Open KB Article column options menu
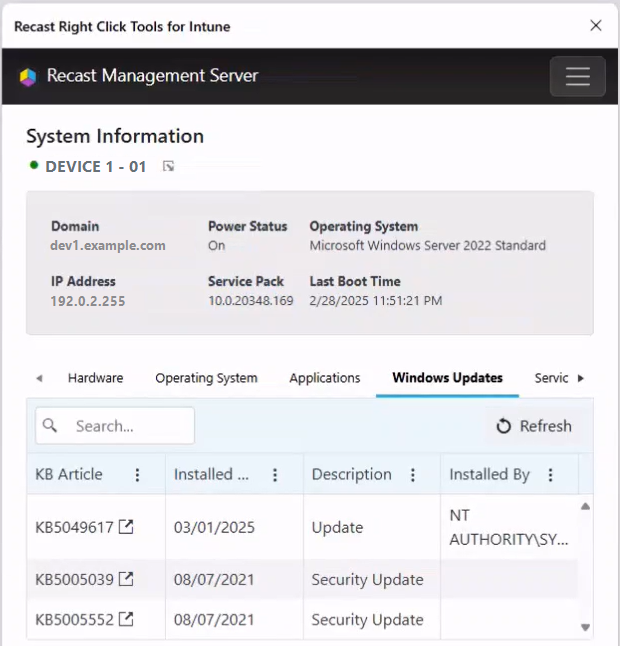Screen dimensions: 620x646 pos(138,475)
